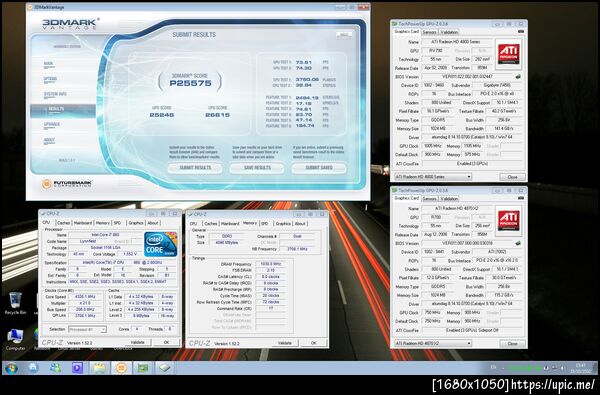Open the HD 4800 Series GPU selection dropdown
600x395 pixels.
pos(433,177)
